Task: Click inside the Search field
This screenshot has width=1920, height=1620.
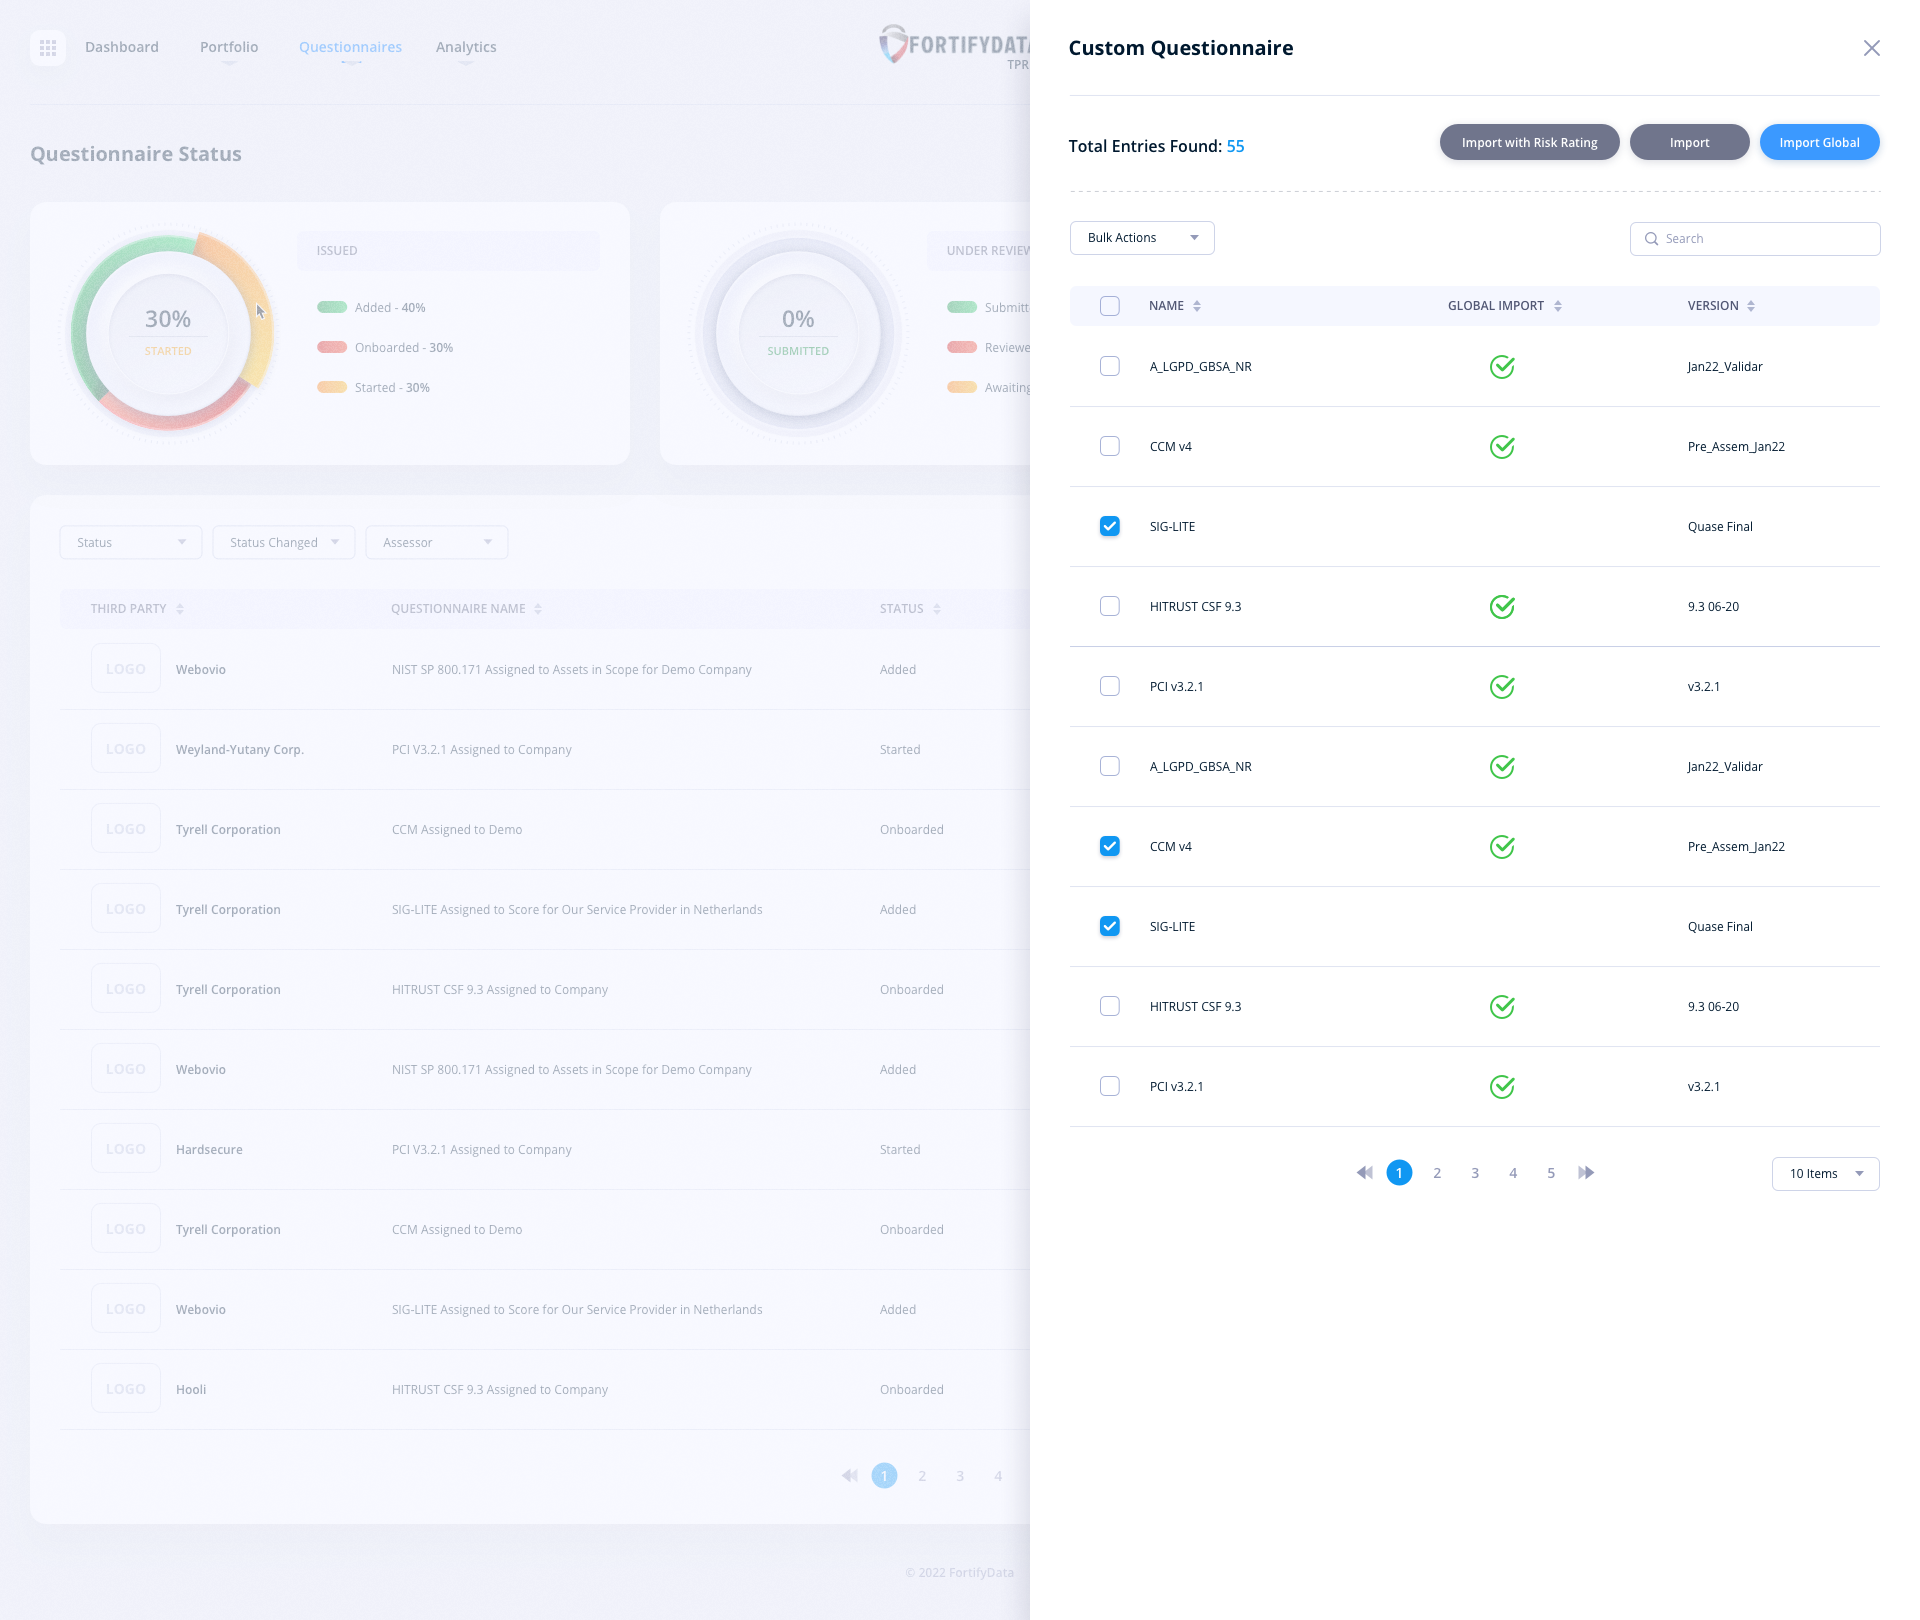Action: 1755,238
